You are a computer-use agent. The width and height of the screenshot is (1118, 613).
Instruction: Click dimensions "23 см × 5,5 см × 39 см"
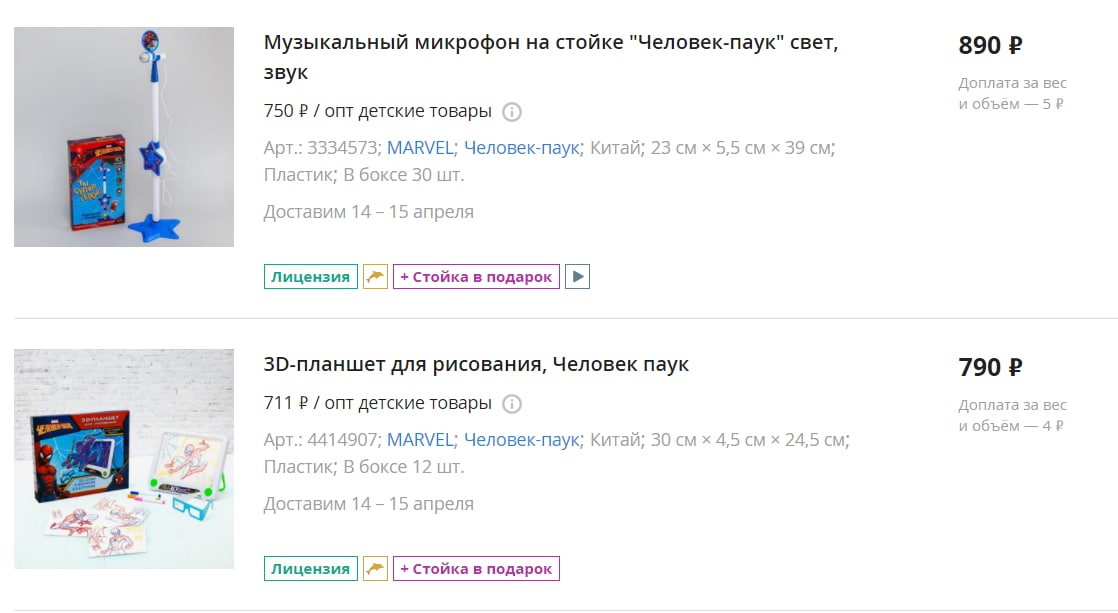click(741, 148)
